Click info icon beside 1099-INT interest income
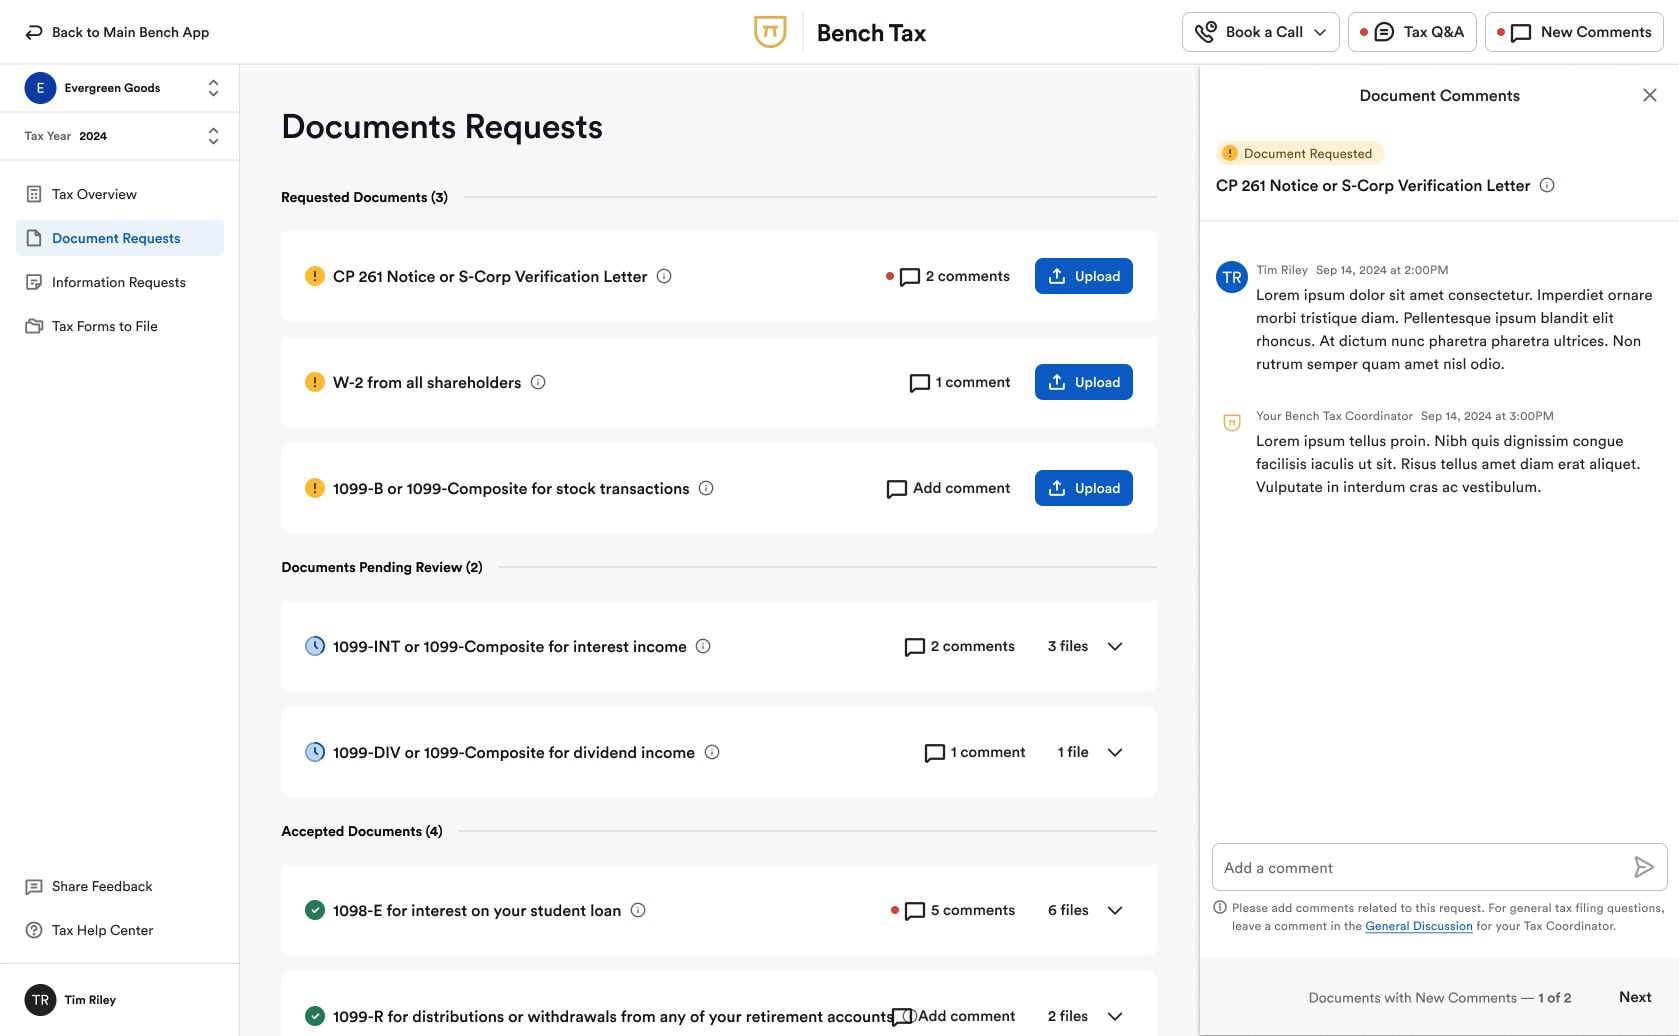Screen dimensions: 1679x1036 703,646
